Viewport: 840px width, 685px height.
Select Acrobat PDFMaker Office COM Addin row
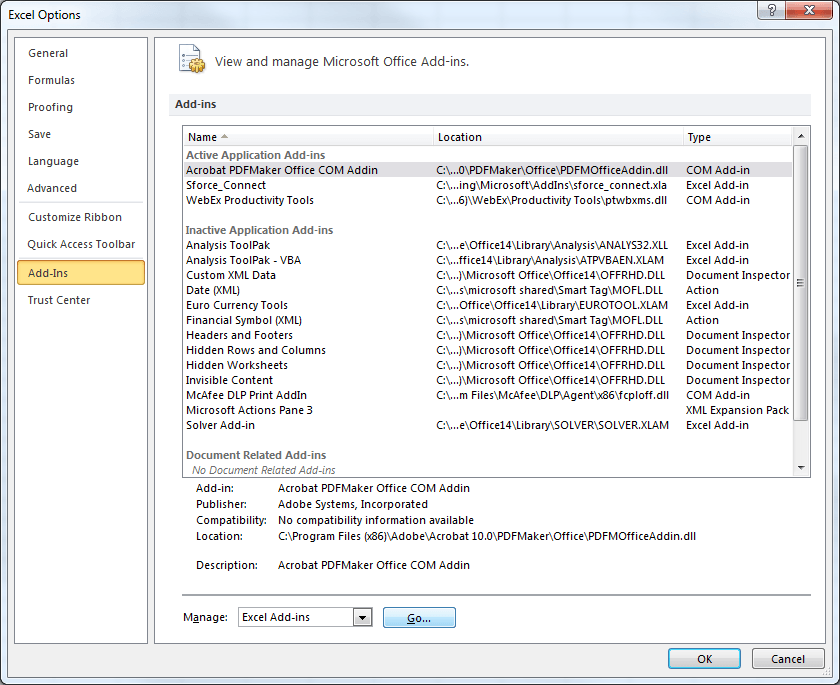pyautogui.click(x=488, y=170)
